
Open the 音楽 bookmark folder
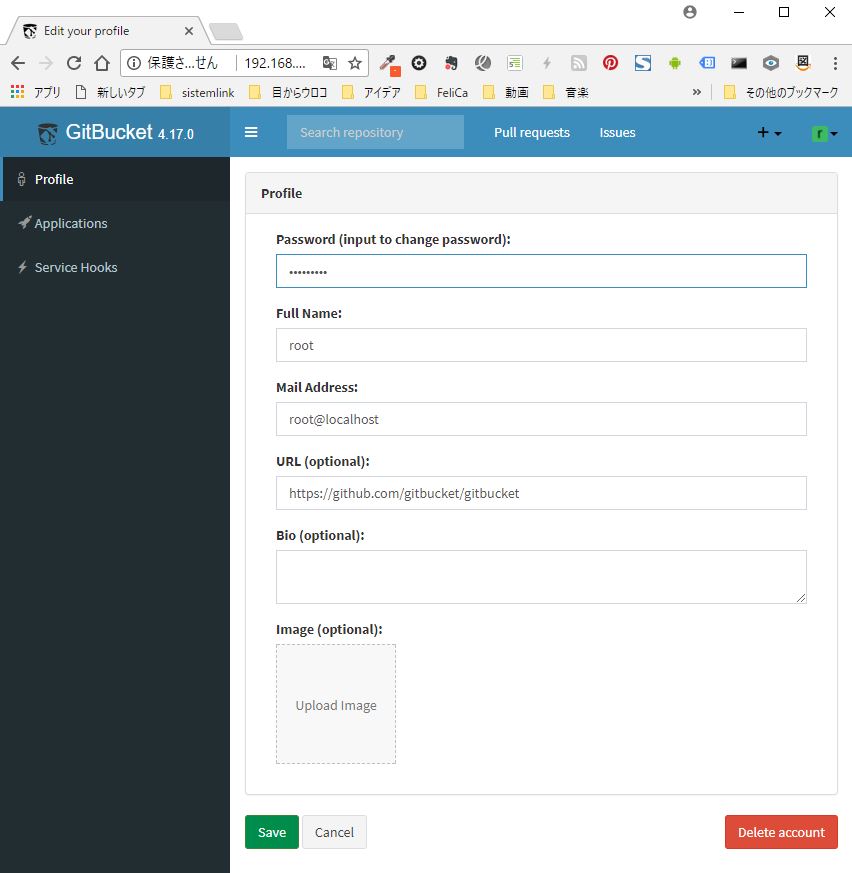566,92
